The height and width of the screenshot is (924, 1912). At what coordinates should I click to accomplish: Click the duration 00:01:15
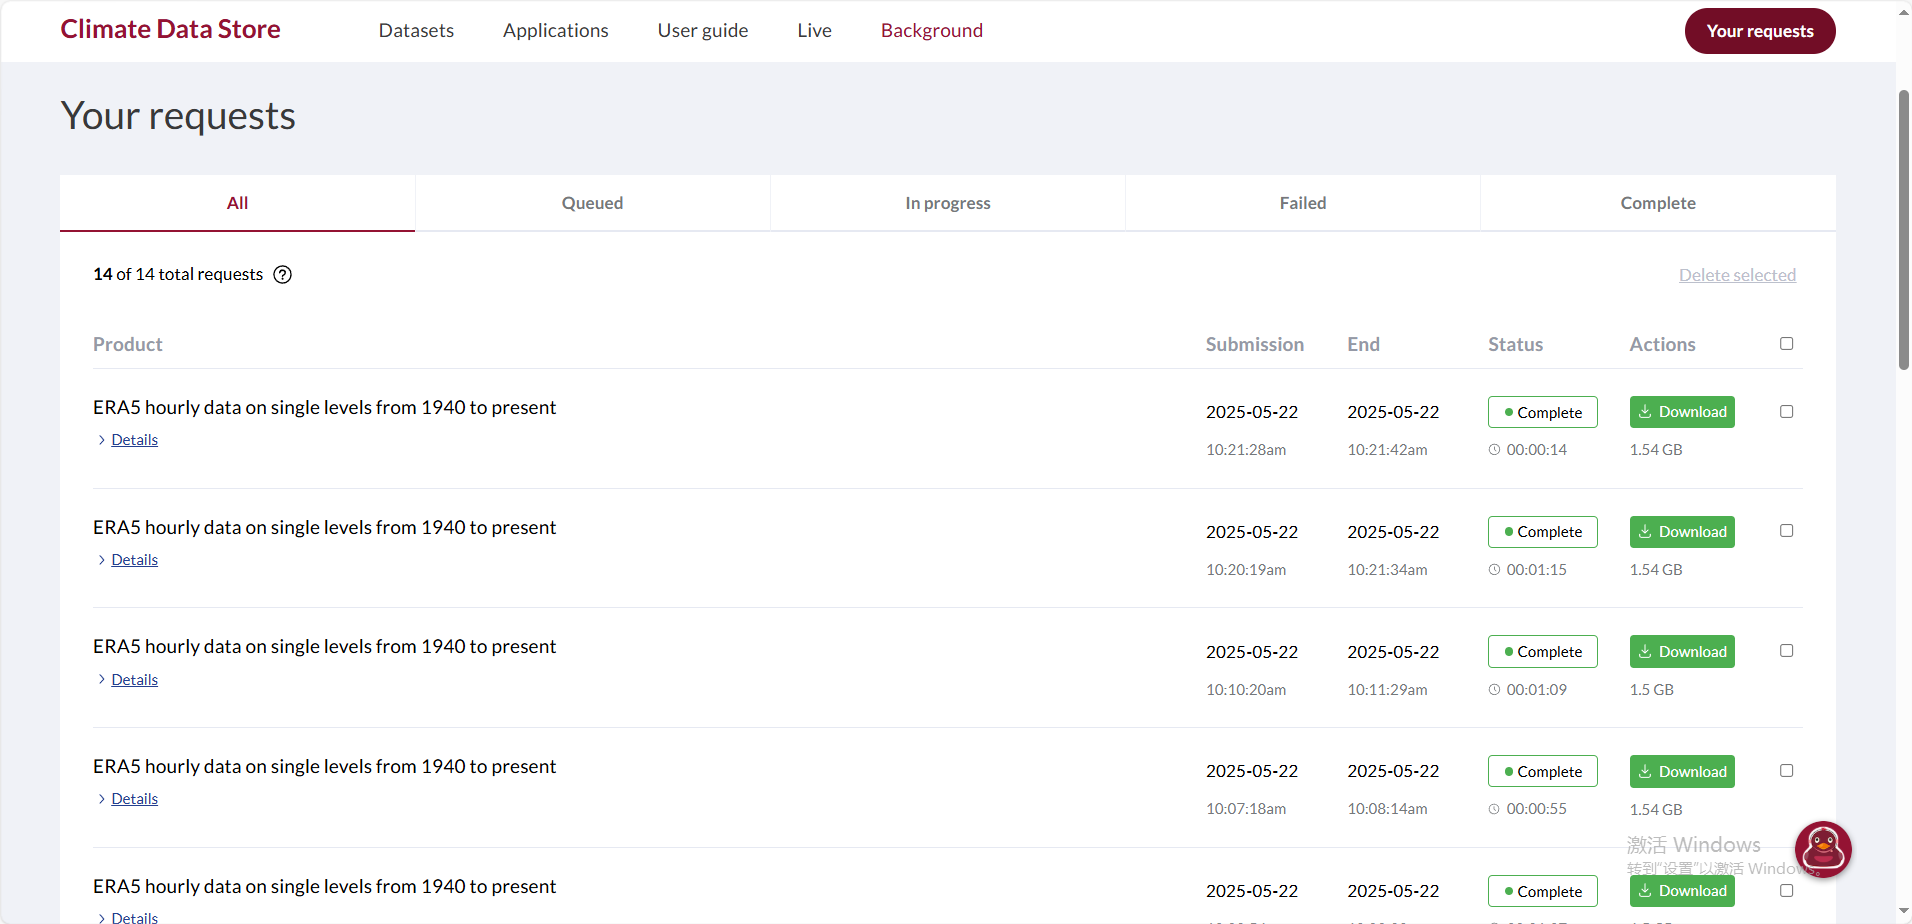coord(1537,570)
